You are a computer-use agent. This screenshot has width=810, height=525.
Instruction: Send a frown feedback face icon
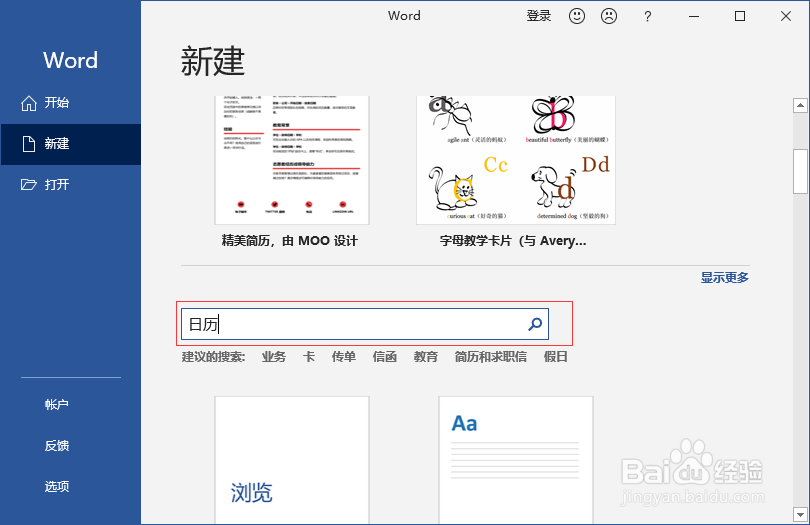point(609,16)
